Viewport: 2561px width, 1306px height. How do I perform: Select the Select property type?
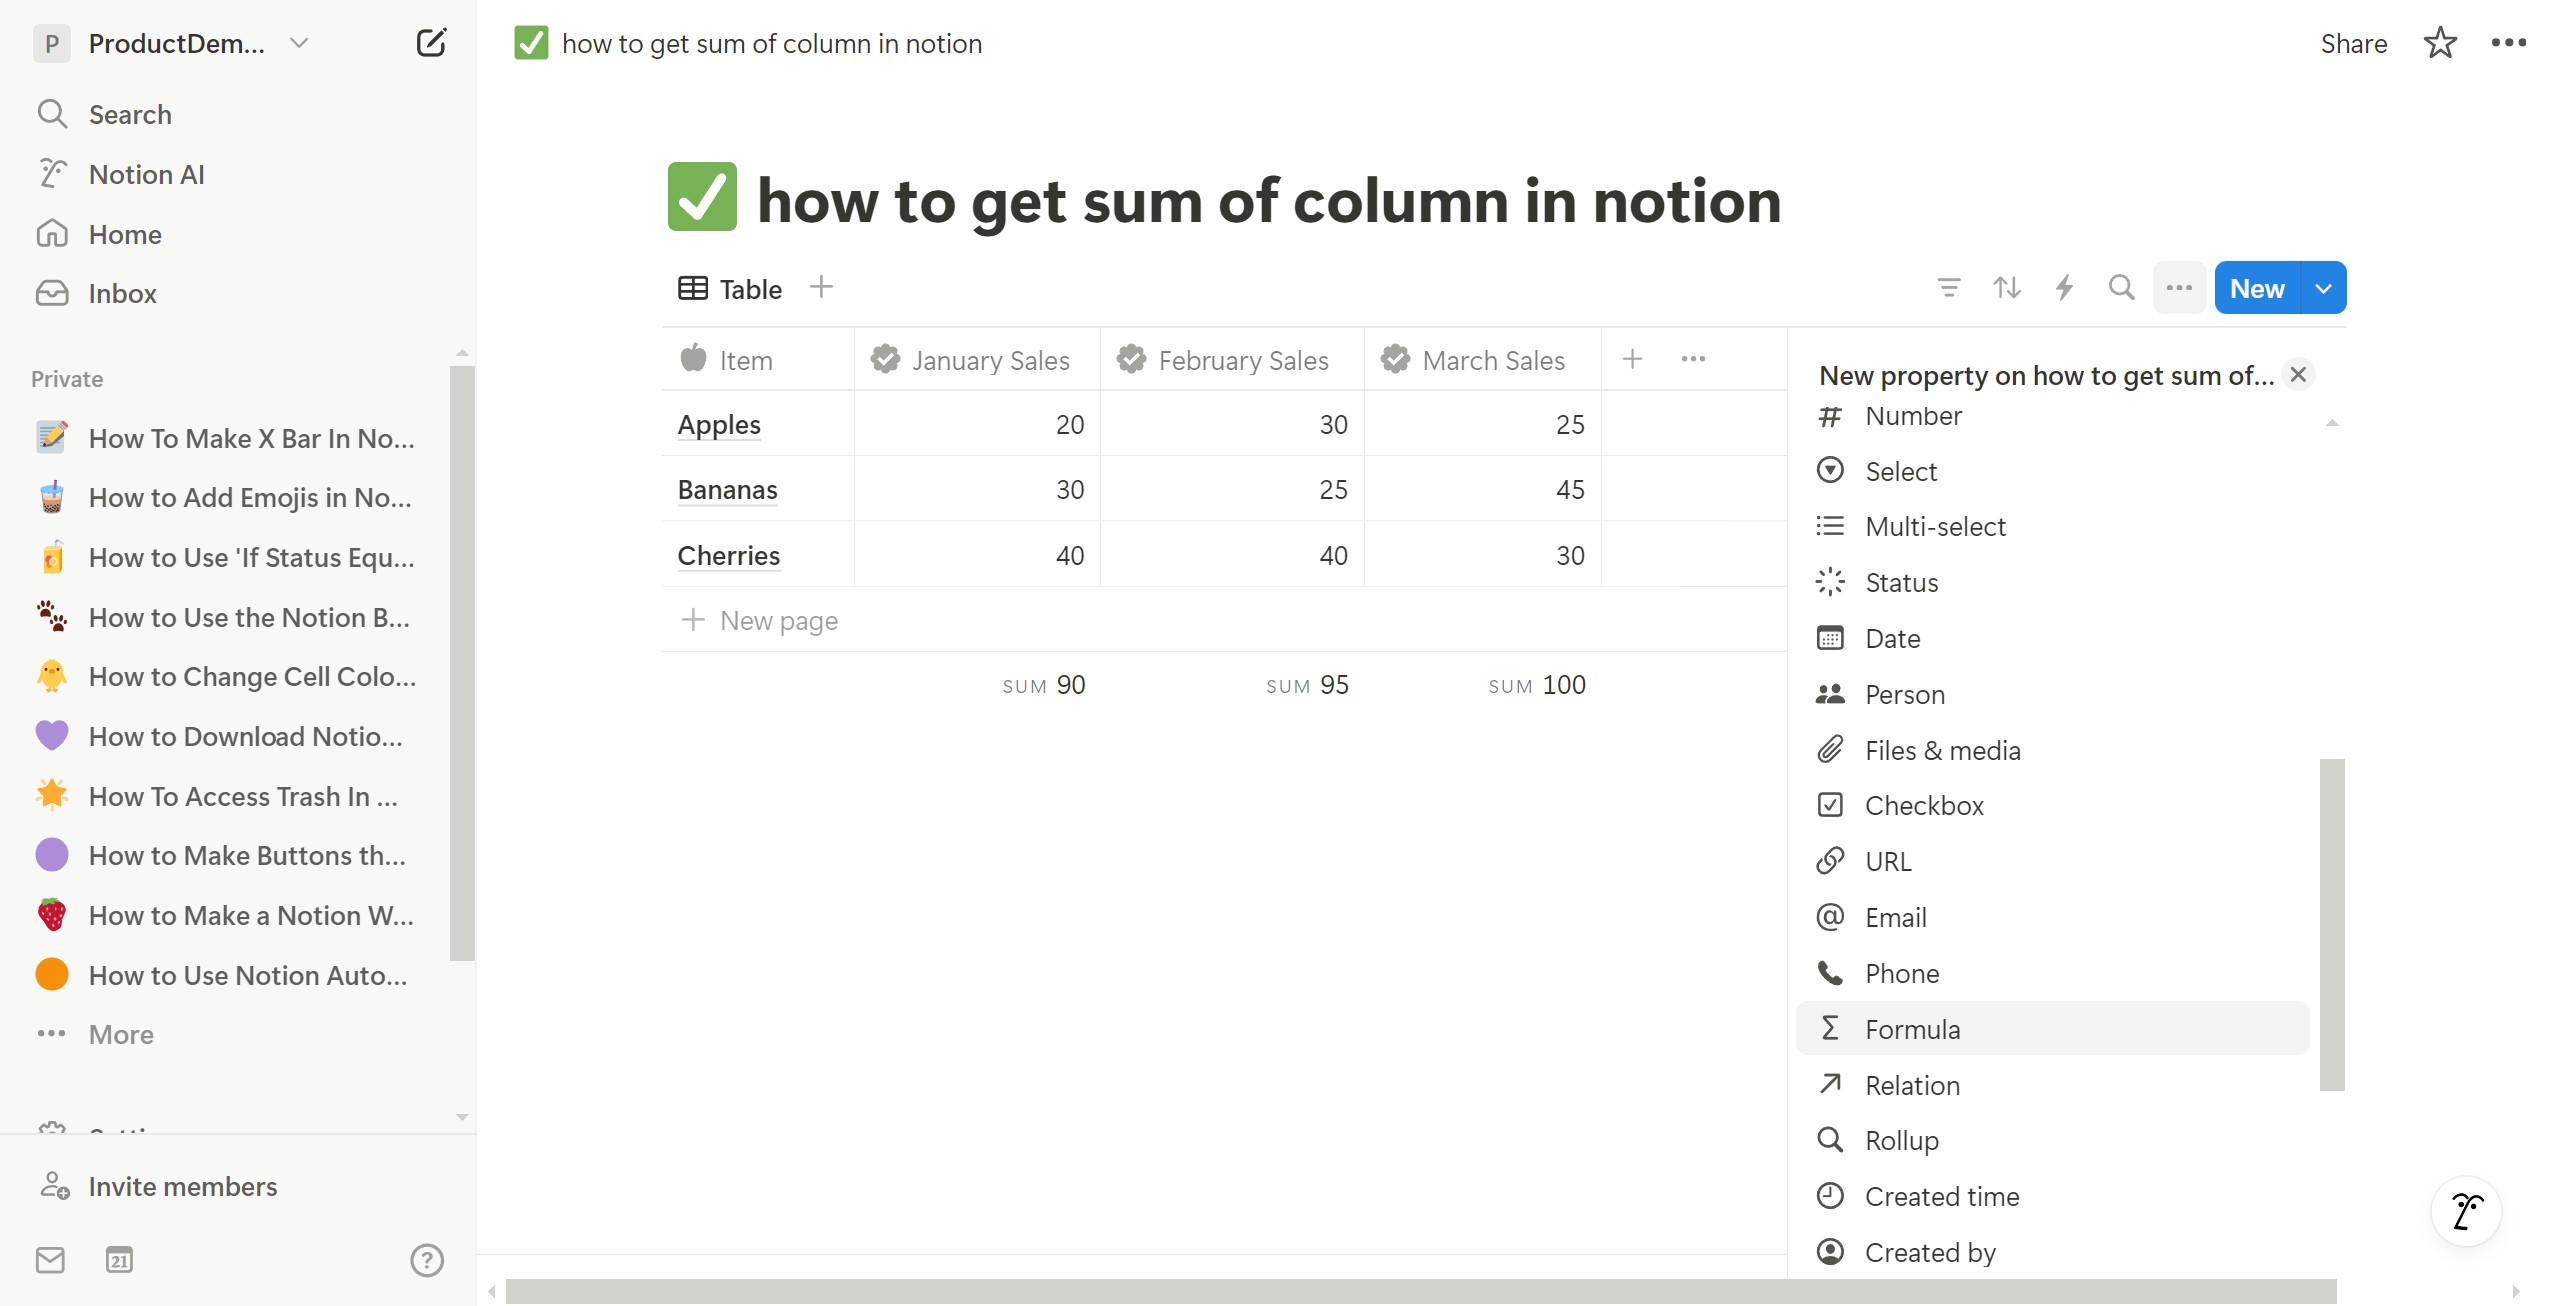point(2052,471)
